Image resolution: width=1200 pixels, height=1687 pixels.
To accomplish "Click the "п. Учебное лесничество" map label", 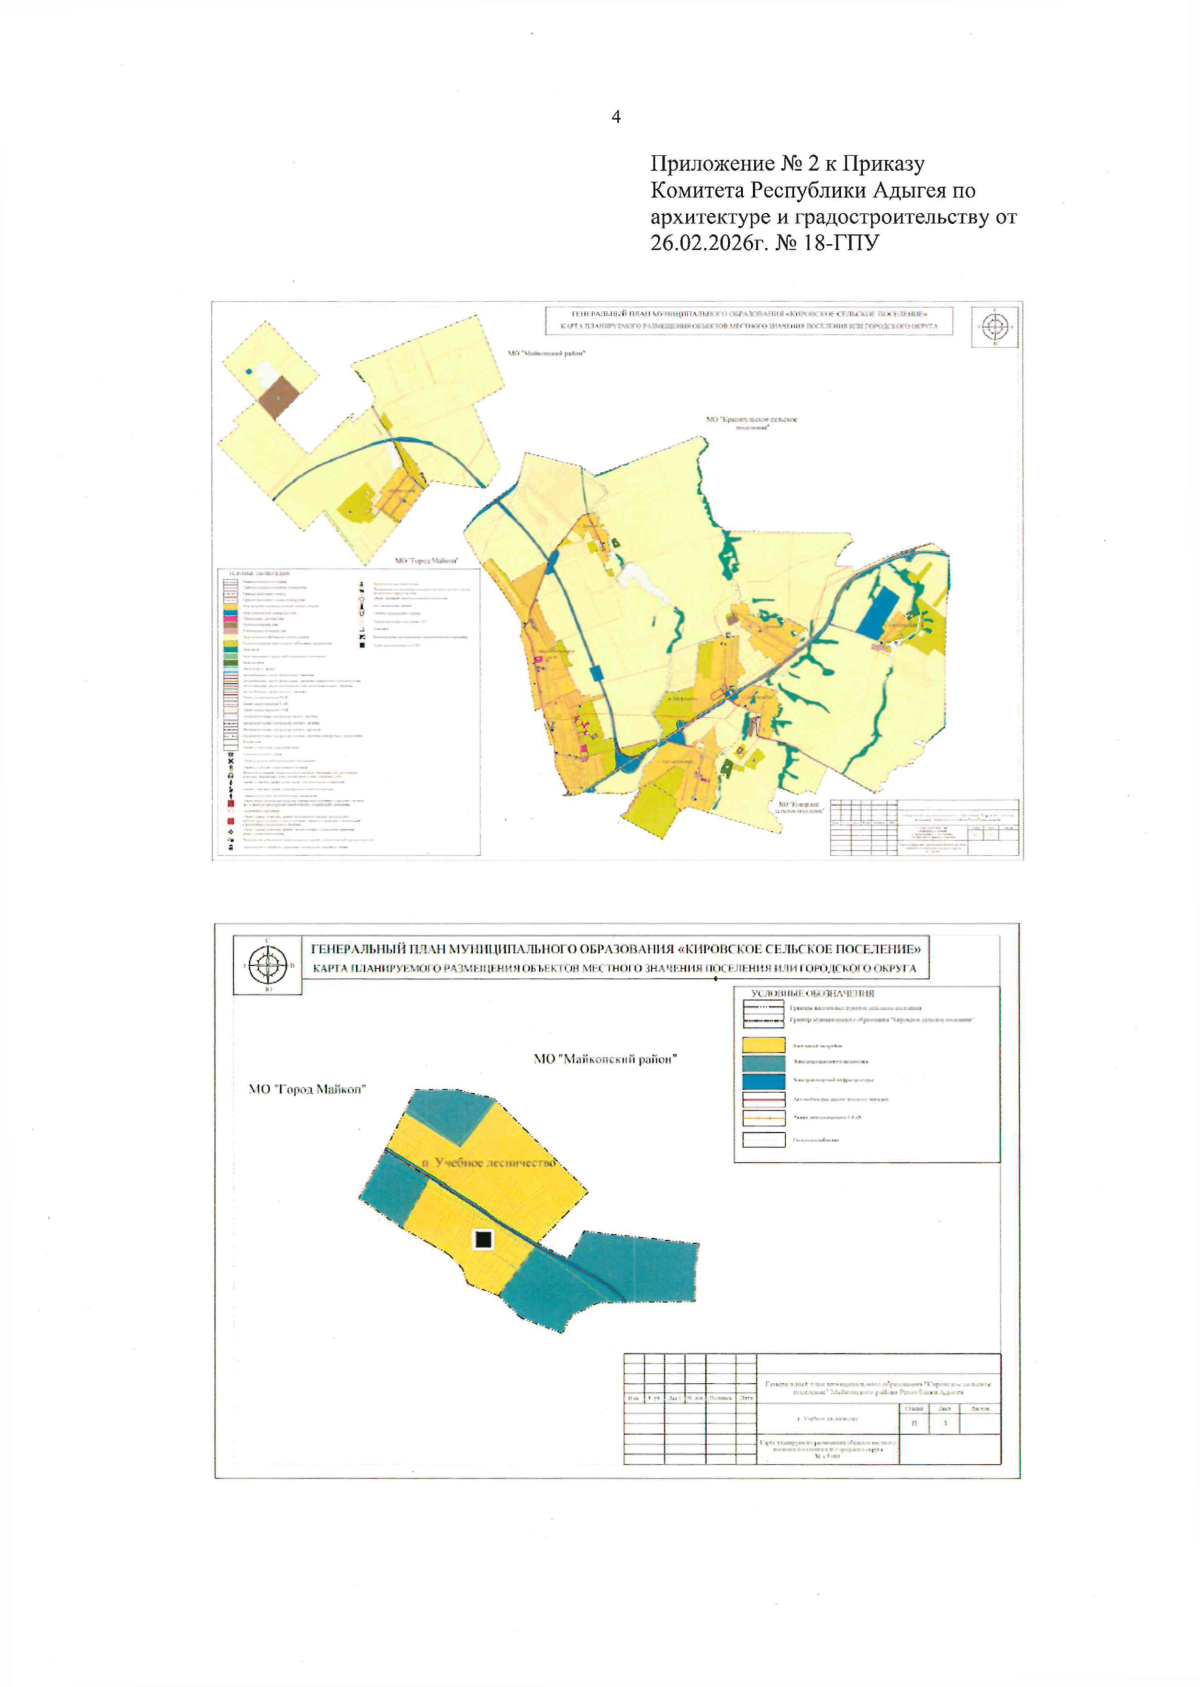I will point(489,1163).
